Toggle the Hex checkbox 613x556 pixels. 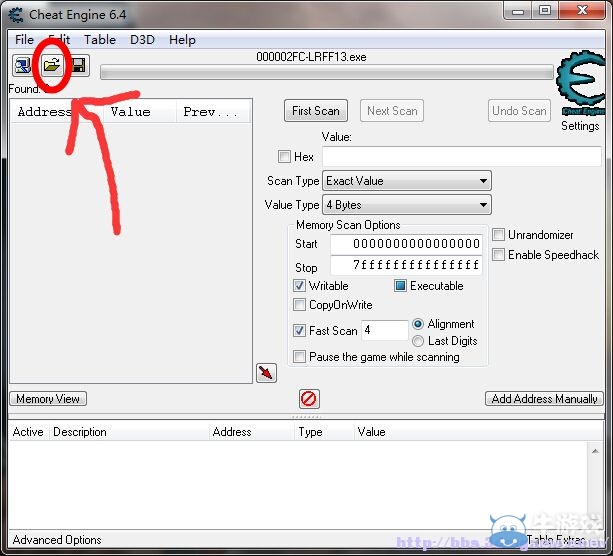pos(284,156)
